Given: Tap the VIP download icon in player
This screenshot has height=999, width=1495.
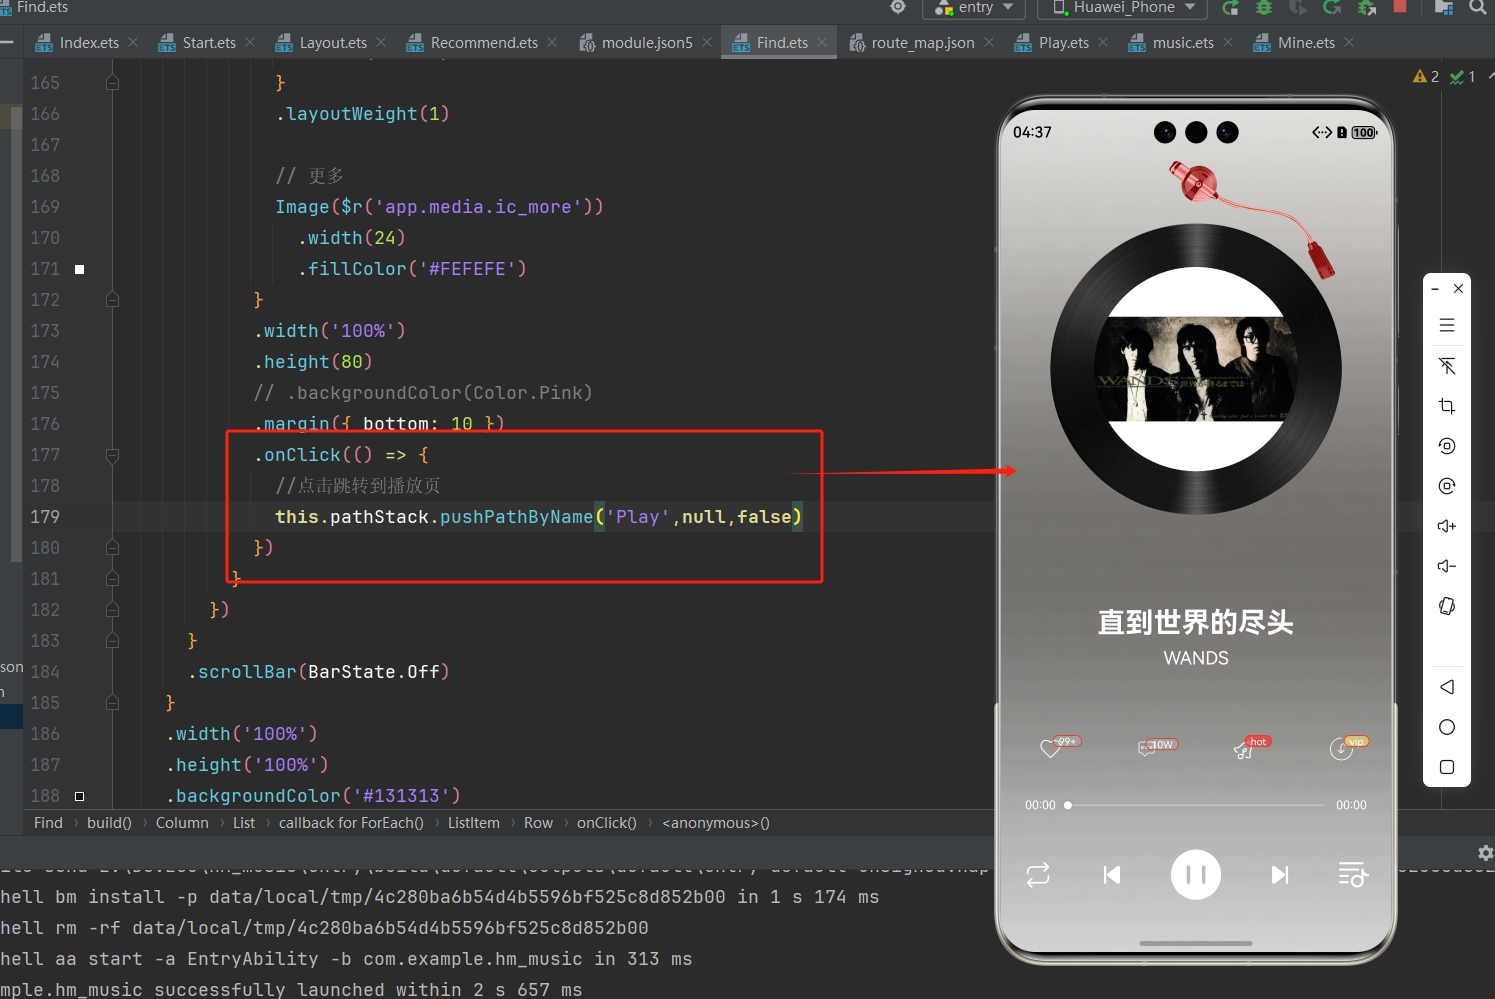Looking at the screenshot, I should tap(1342, 748).
